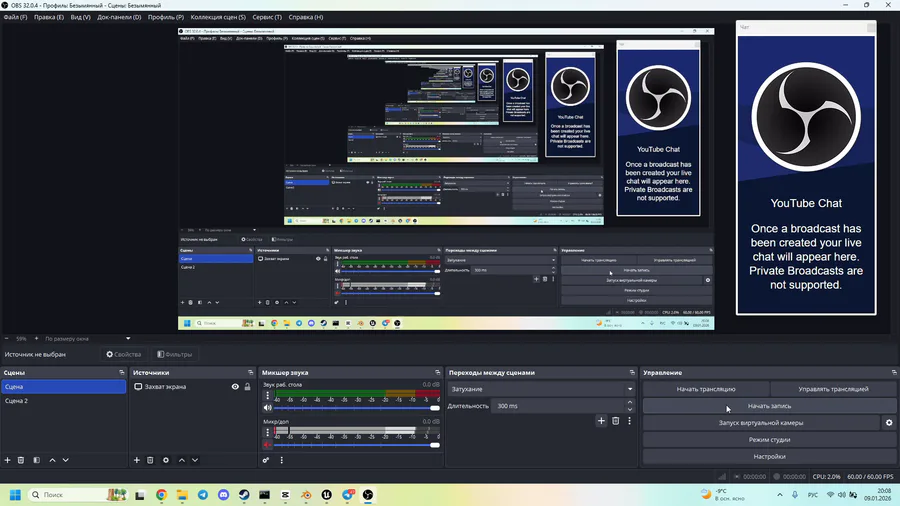Undock the Переходы между сценами panel
This screenshot has height=506, width=900.
[x=632, y=372]
